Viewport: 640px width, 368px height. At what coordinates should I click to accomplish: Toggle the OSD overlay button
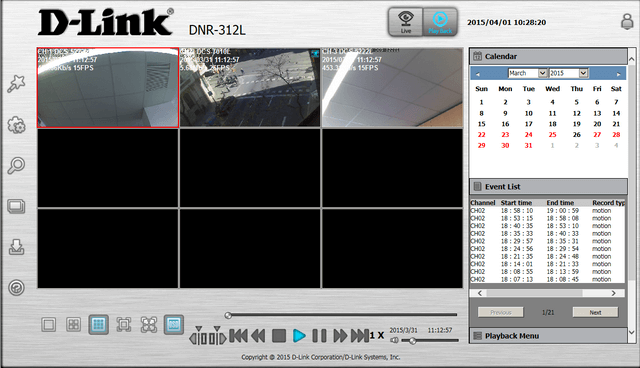tap(174, 325)
